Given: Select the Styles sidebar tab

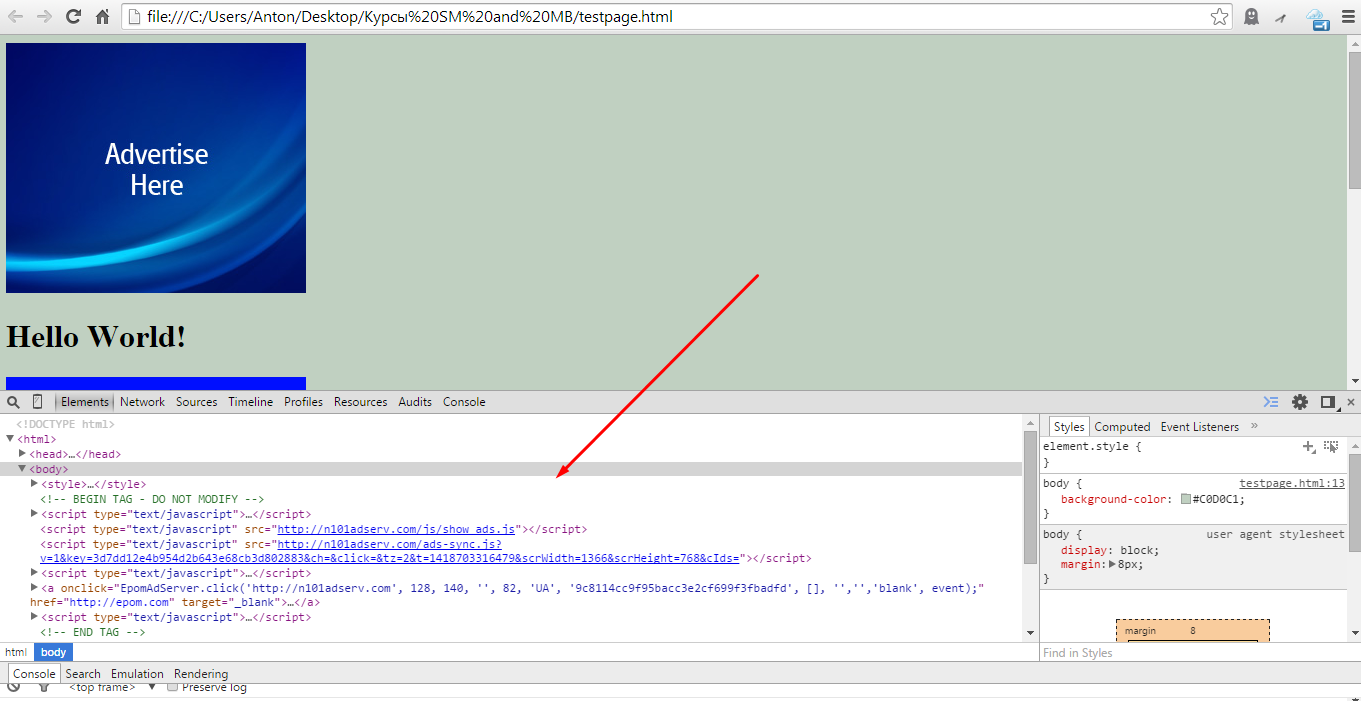Looking at the screenshot, I should click(x=1068, y=427).
